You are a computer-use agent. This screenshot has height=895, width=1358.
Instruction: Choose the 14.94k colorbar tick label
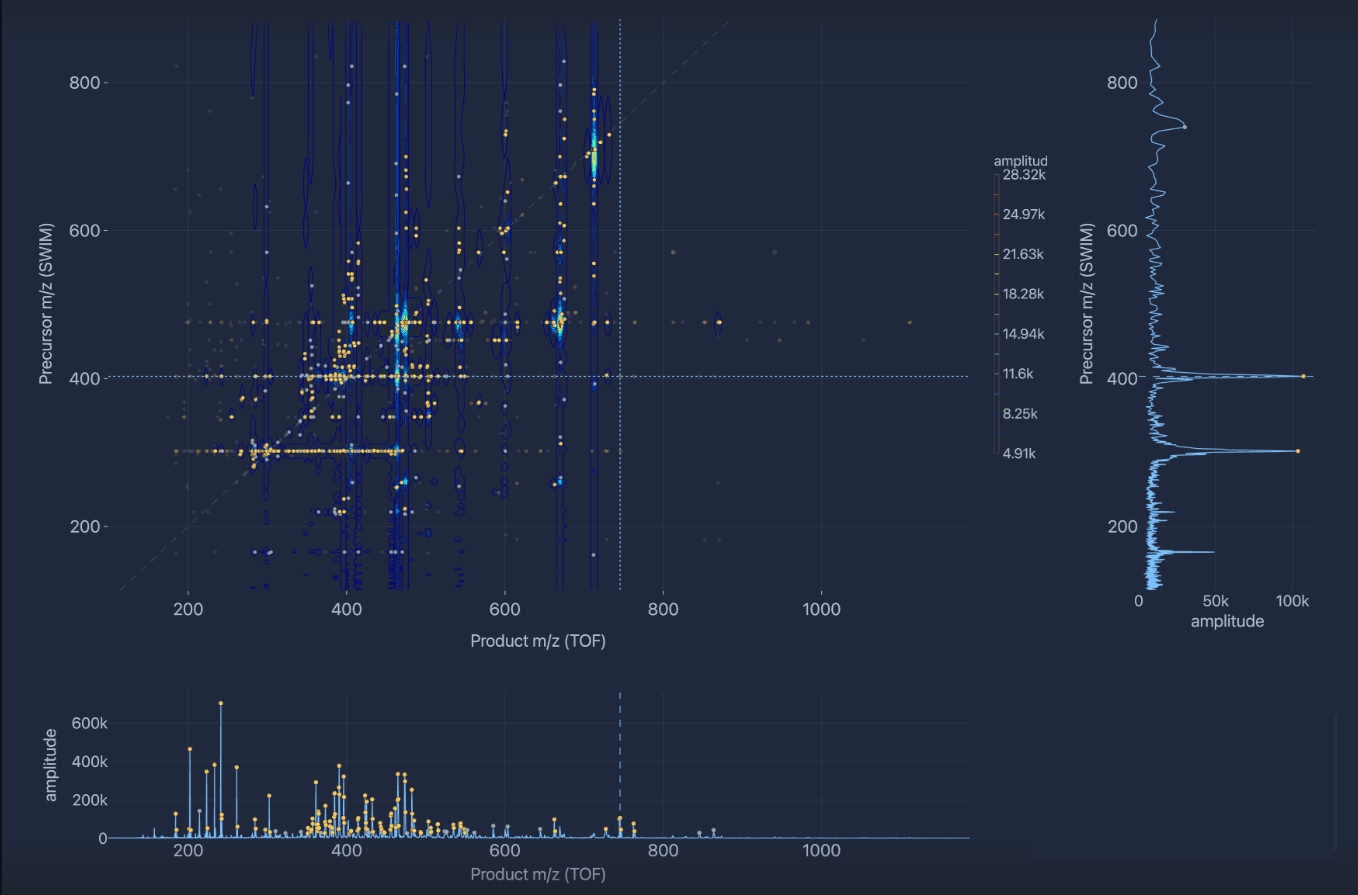pos(1024,334)
